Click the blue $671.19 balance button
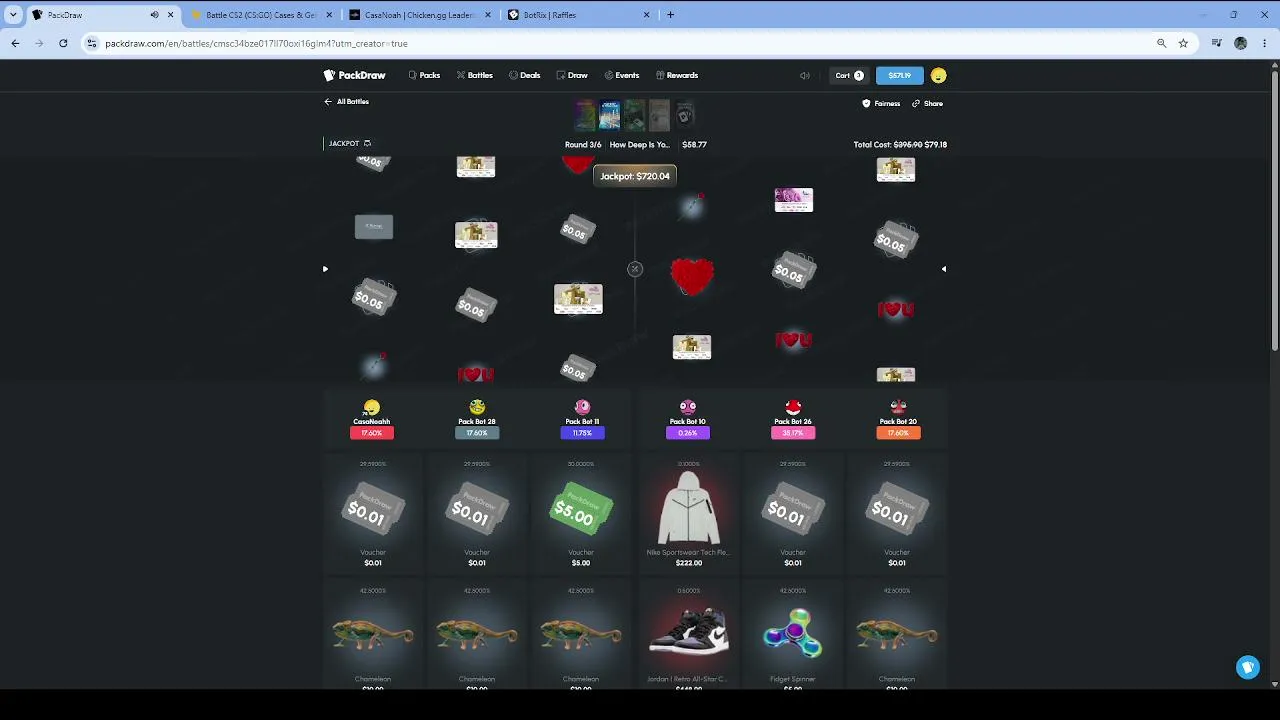 tap(899, 75)
